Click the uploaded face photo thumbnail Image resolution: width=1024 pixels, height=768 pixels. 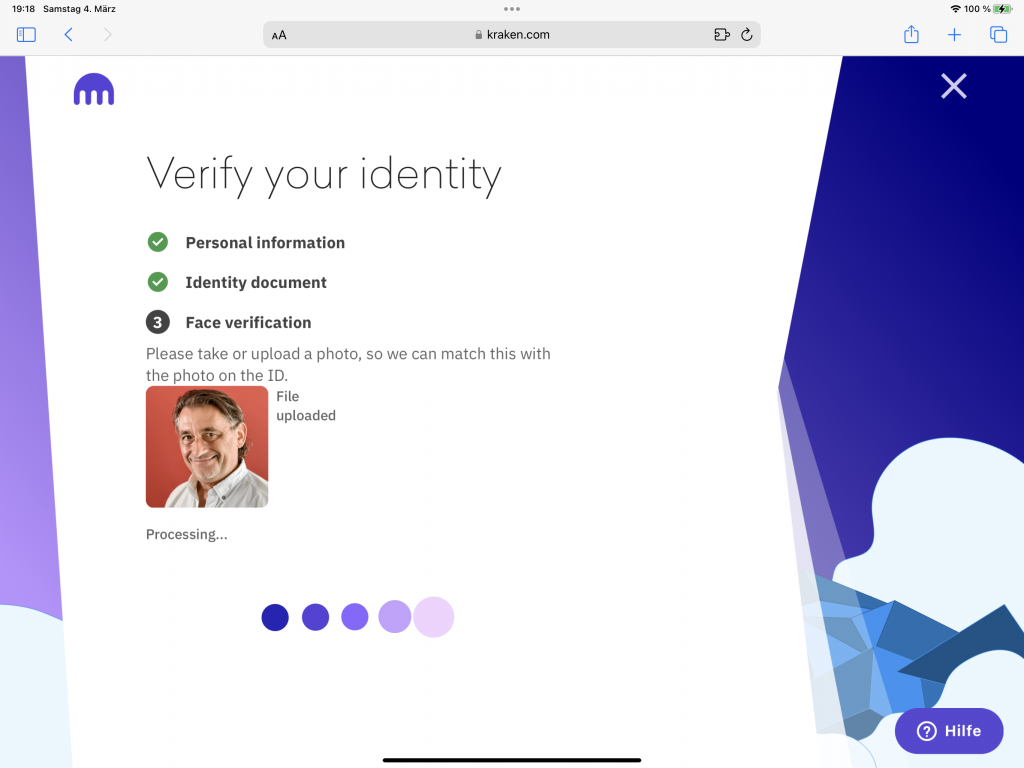click(207, 447)
